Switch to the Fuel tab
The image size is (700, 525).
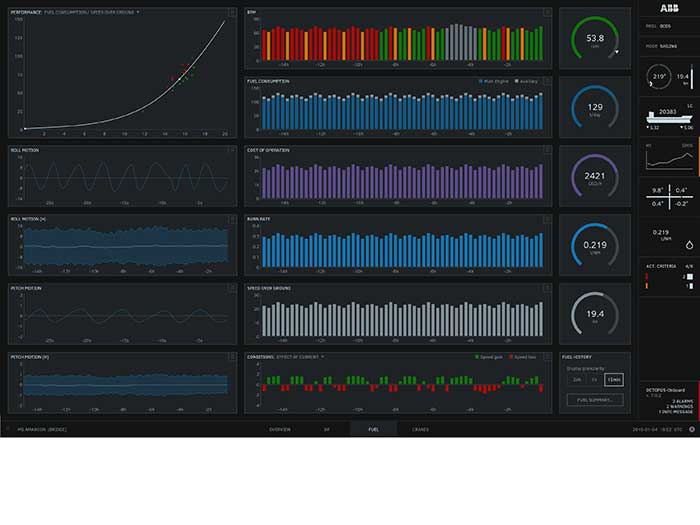(x=374, y=429)
